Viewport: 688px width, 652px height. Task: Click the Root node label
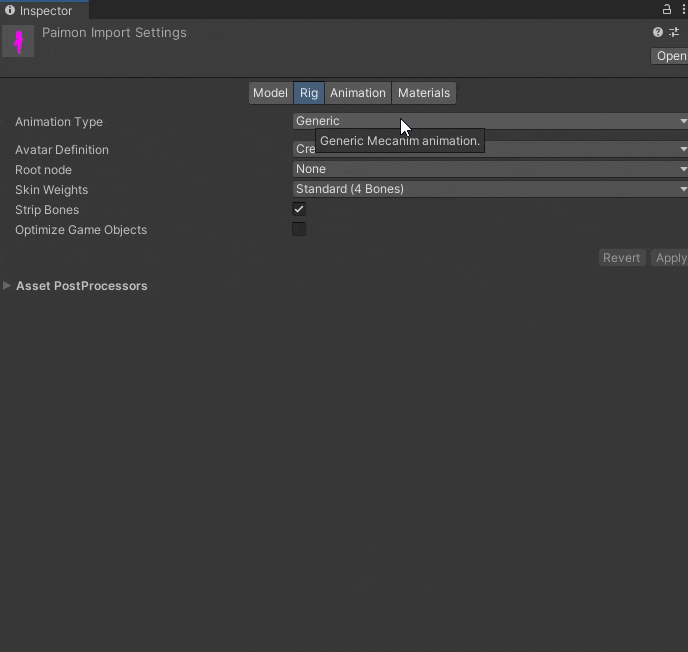coord(43,170)
